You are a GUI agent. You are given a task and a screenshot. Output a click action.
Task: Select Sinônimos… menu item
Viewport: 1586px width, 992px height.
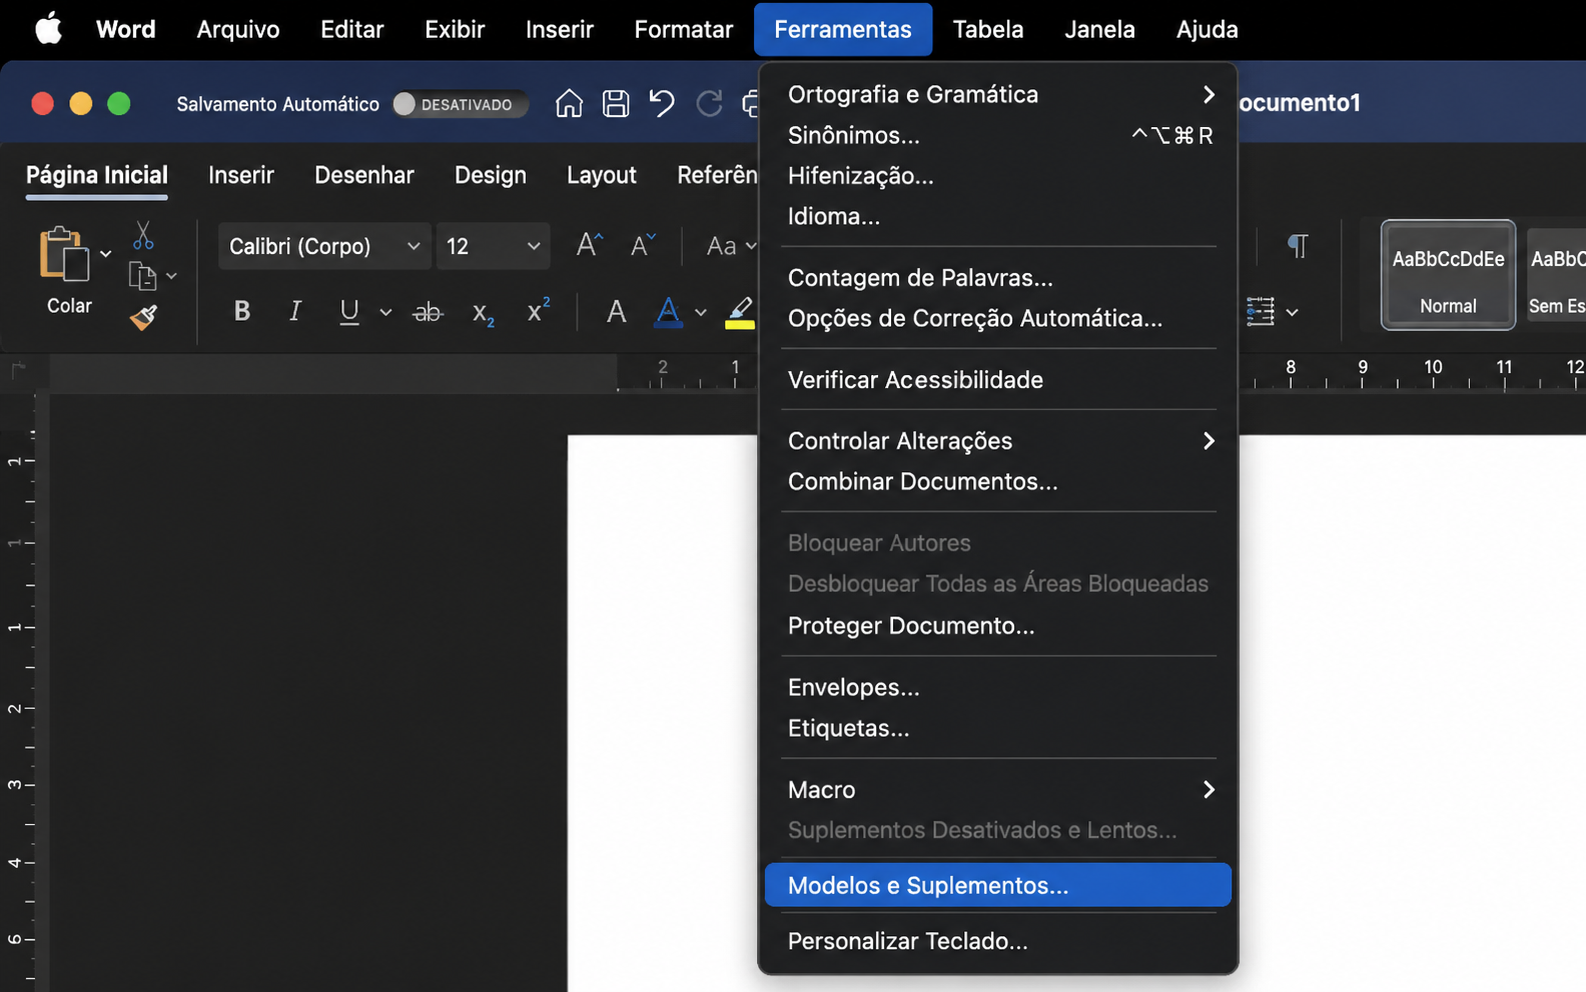pos(998,135)
